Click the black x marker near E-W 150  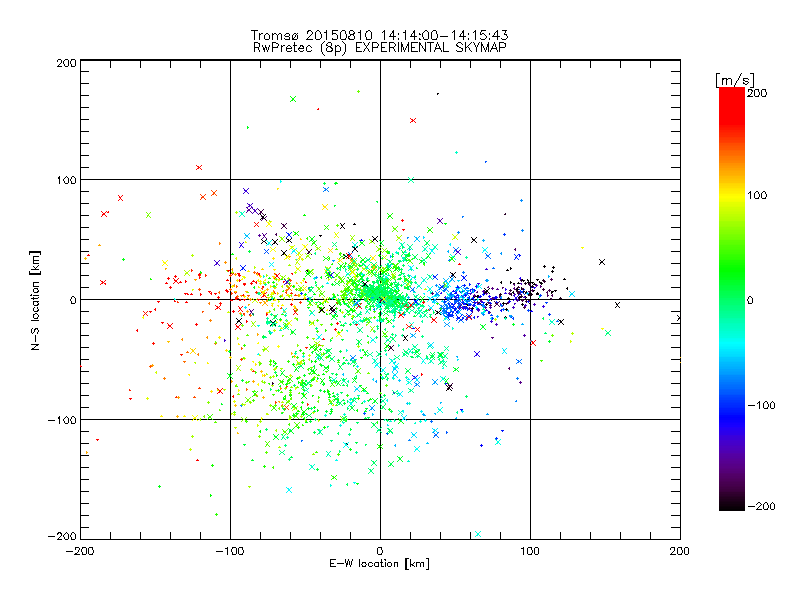pyautogui.click(x=602, y=262)
